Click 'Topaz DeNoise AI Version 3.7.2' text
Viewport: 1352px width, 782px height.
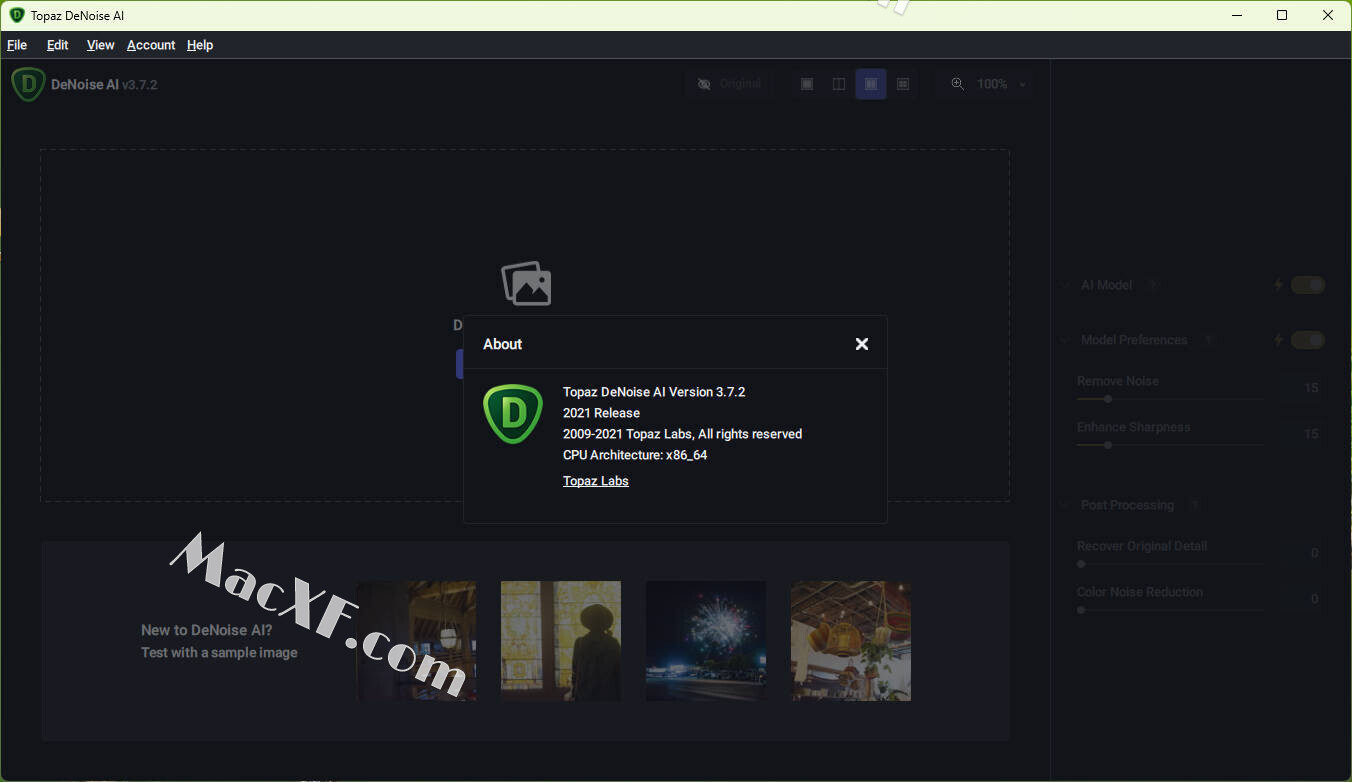[654, 392]
